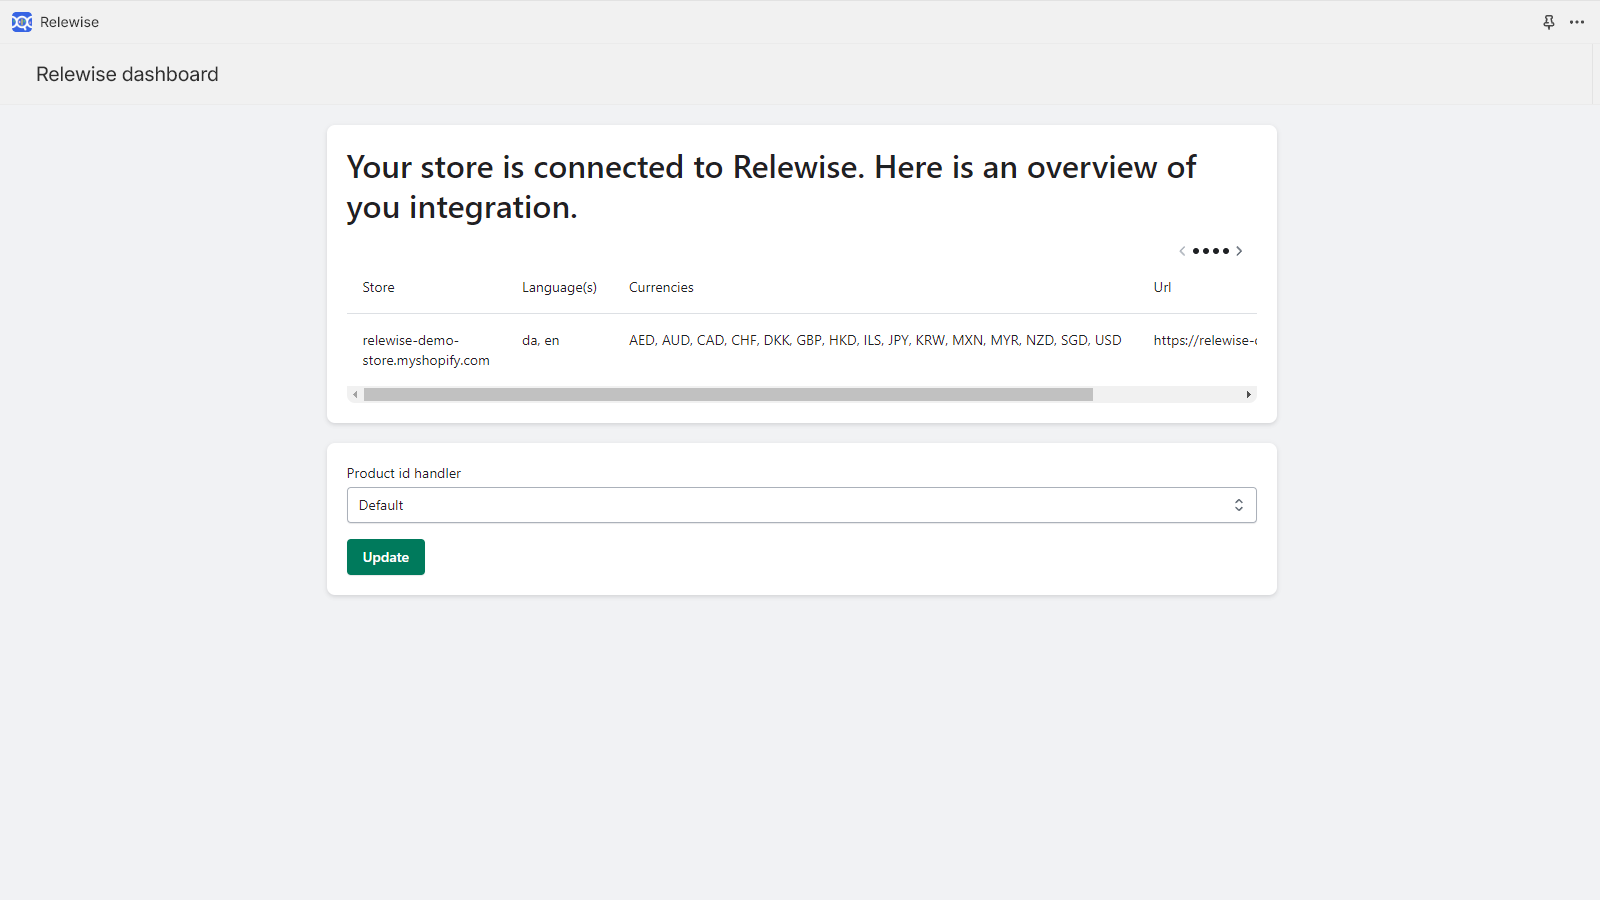The image size is (1600, 900).
Task: Open the Product id handler dropdown
Action: [801, 505]
